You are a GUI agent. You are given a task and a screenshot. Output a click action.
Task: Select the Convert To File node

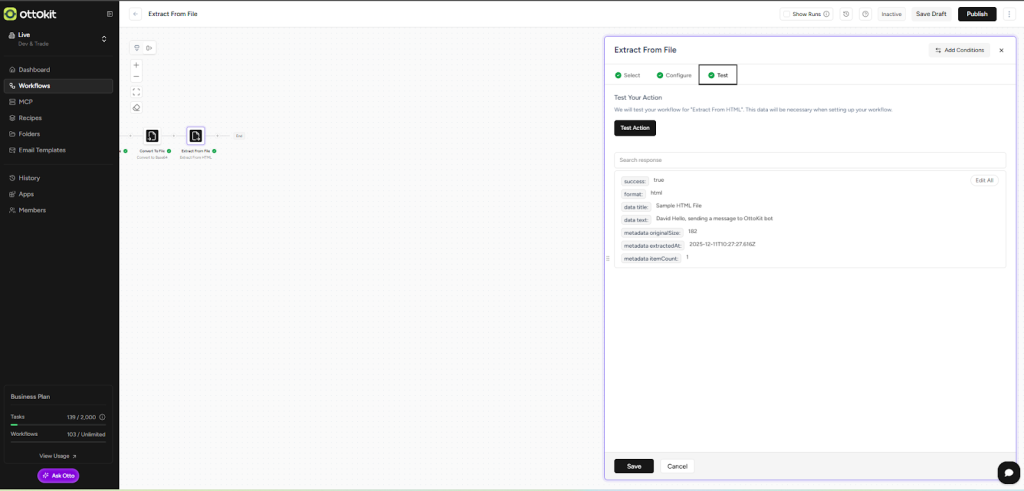click(152, 136)
